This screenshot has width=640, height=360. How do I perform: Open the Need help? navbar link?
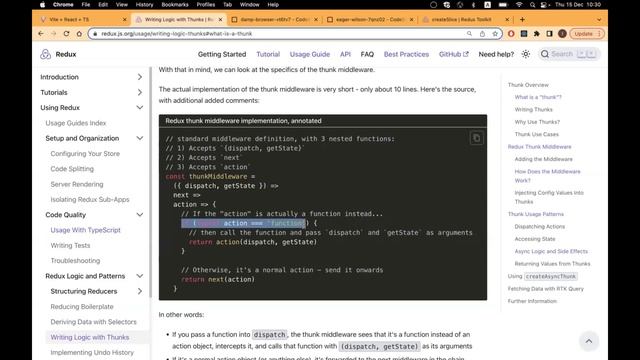click(x=496, y=54)
